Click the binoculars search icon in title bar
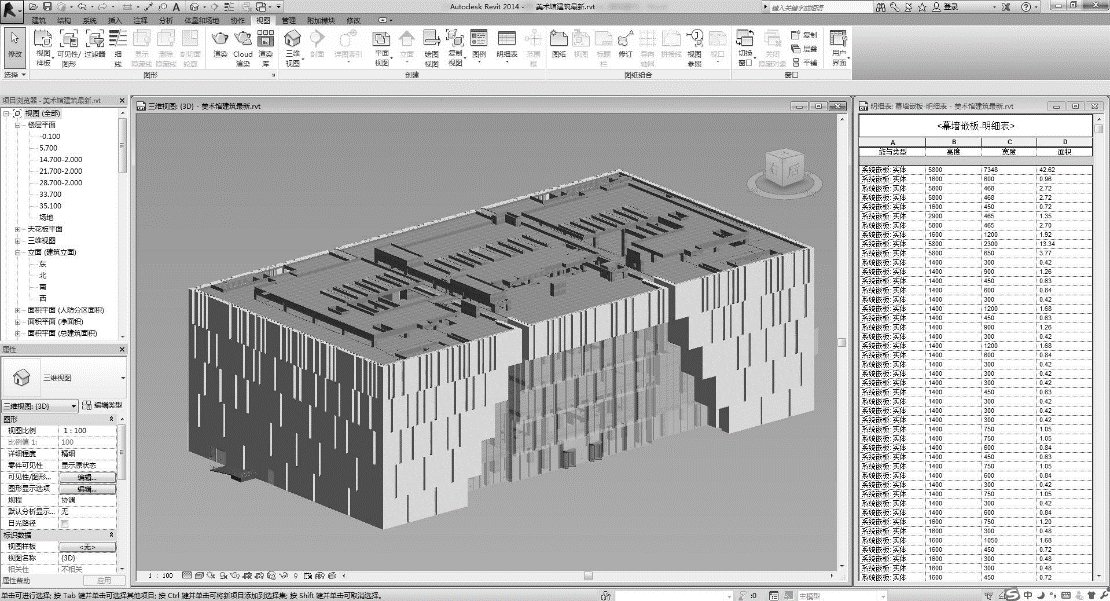 click(880, 6)
